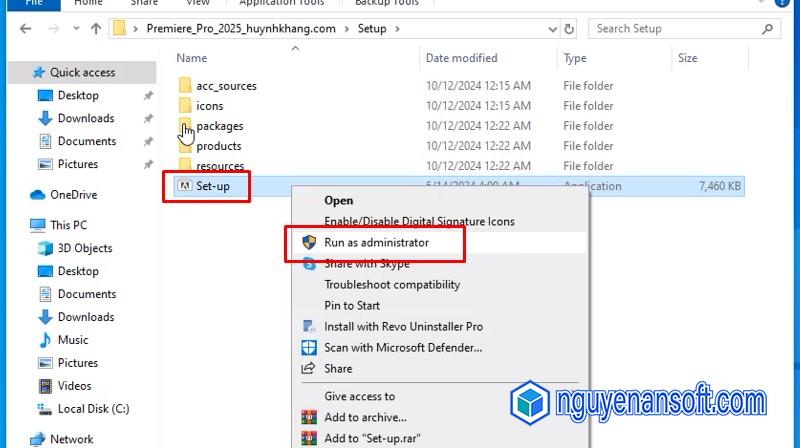Open Network in navigation pane
Image resolution: width=800 pixels, height=448 pixels.
[x=71, y=439]
